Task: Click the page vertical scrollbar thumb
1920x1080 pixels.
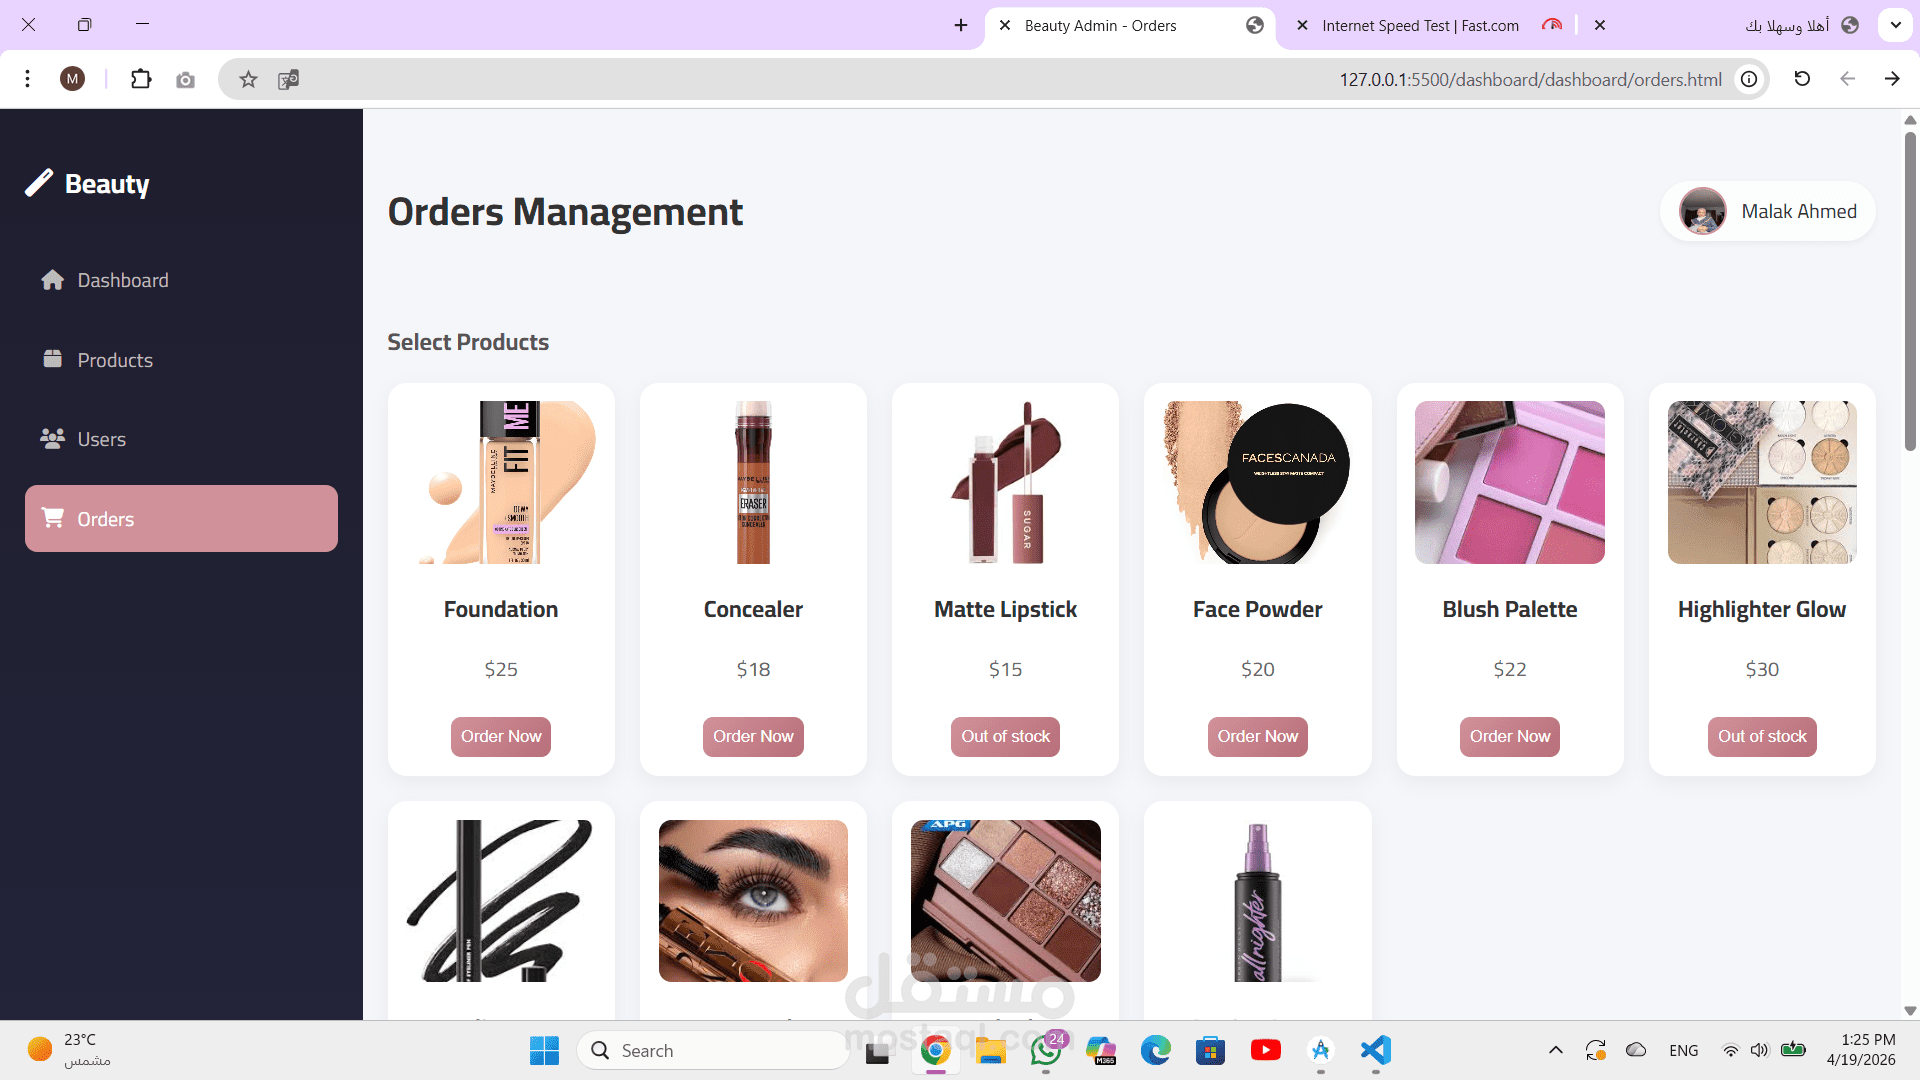Action: pos(1910,290)
